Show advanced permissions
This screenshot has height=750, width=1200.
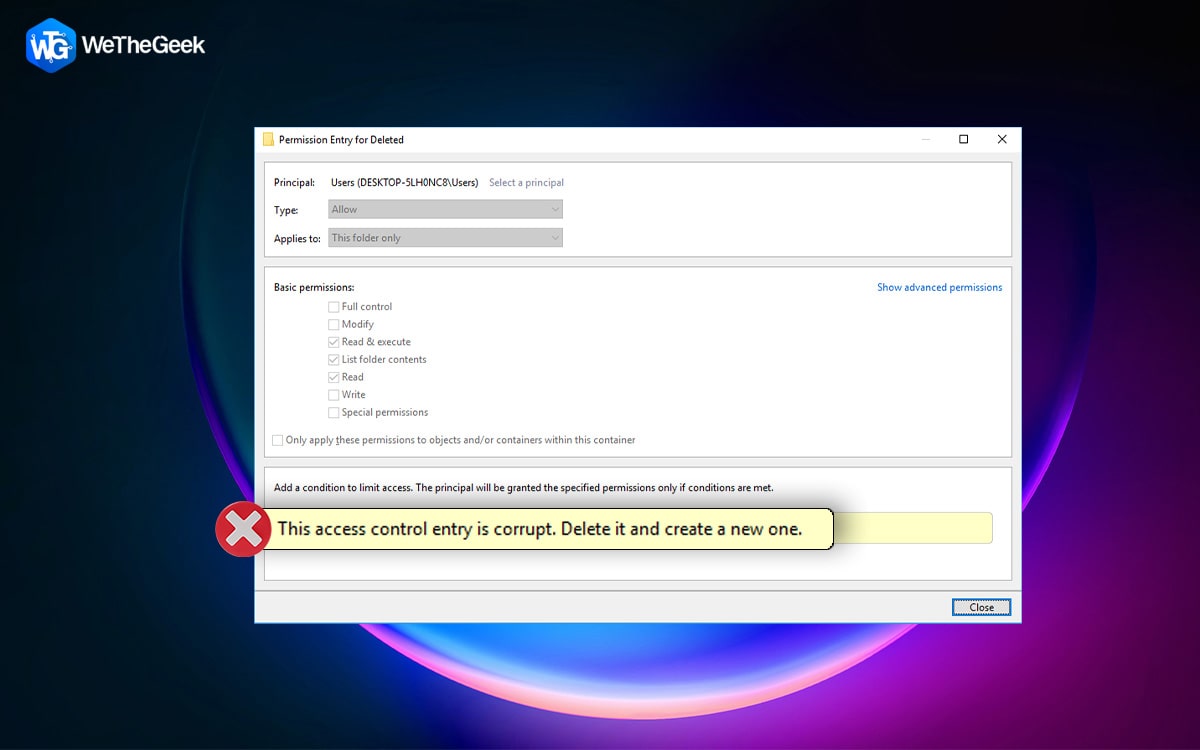click(939, 287)
